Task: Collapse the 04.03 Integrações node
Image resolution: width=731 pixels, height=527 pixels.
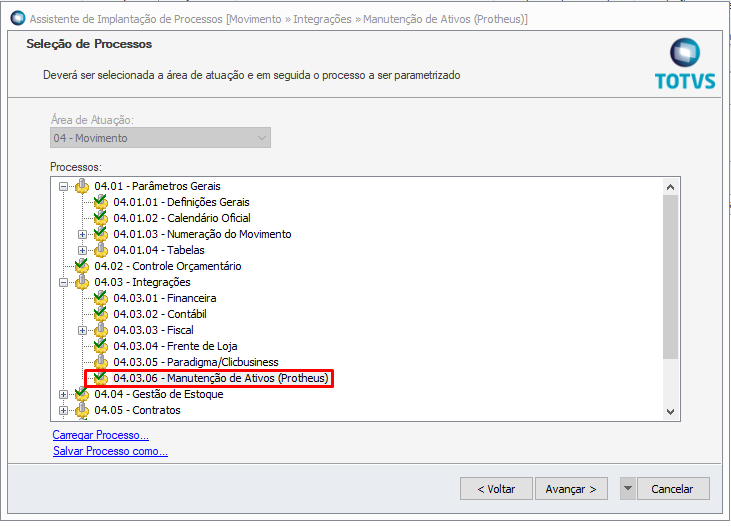Action: pyautogui.click(x=63, y=282)
